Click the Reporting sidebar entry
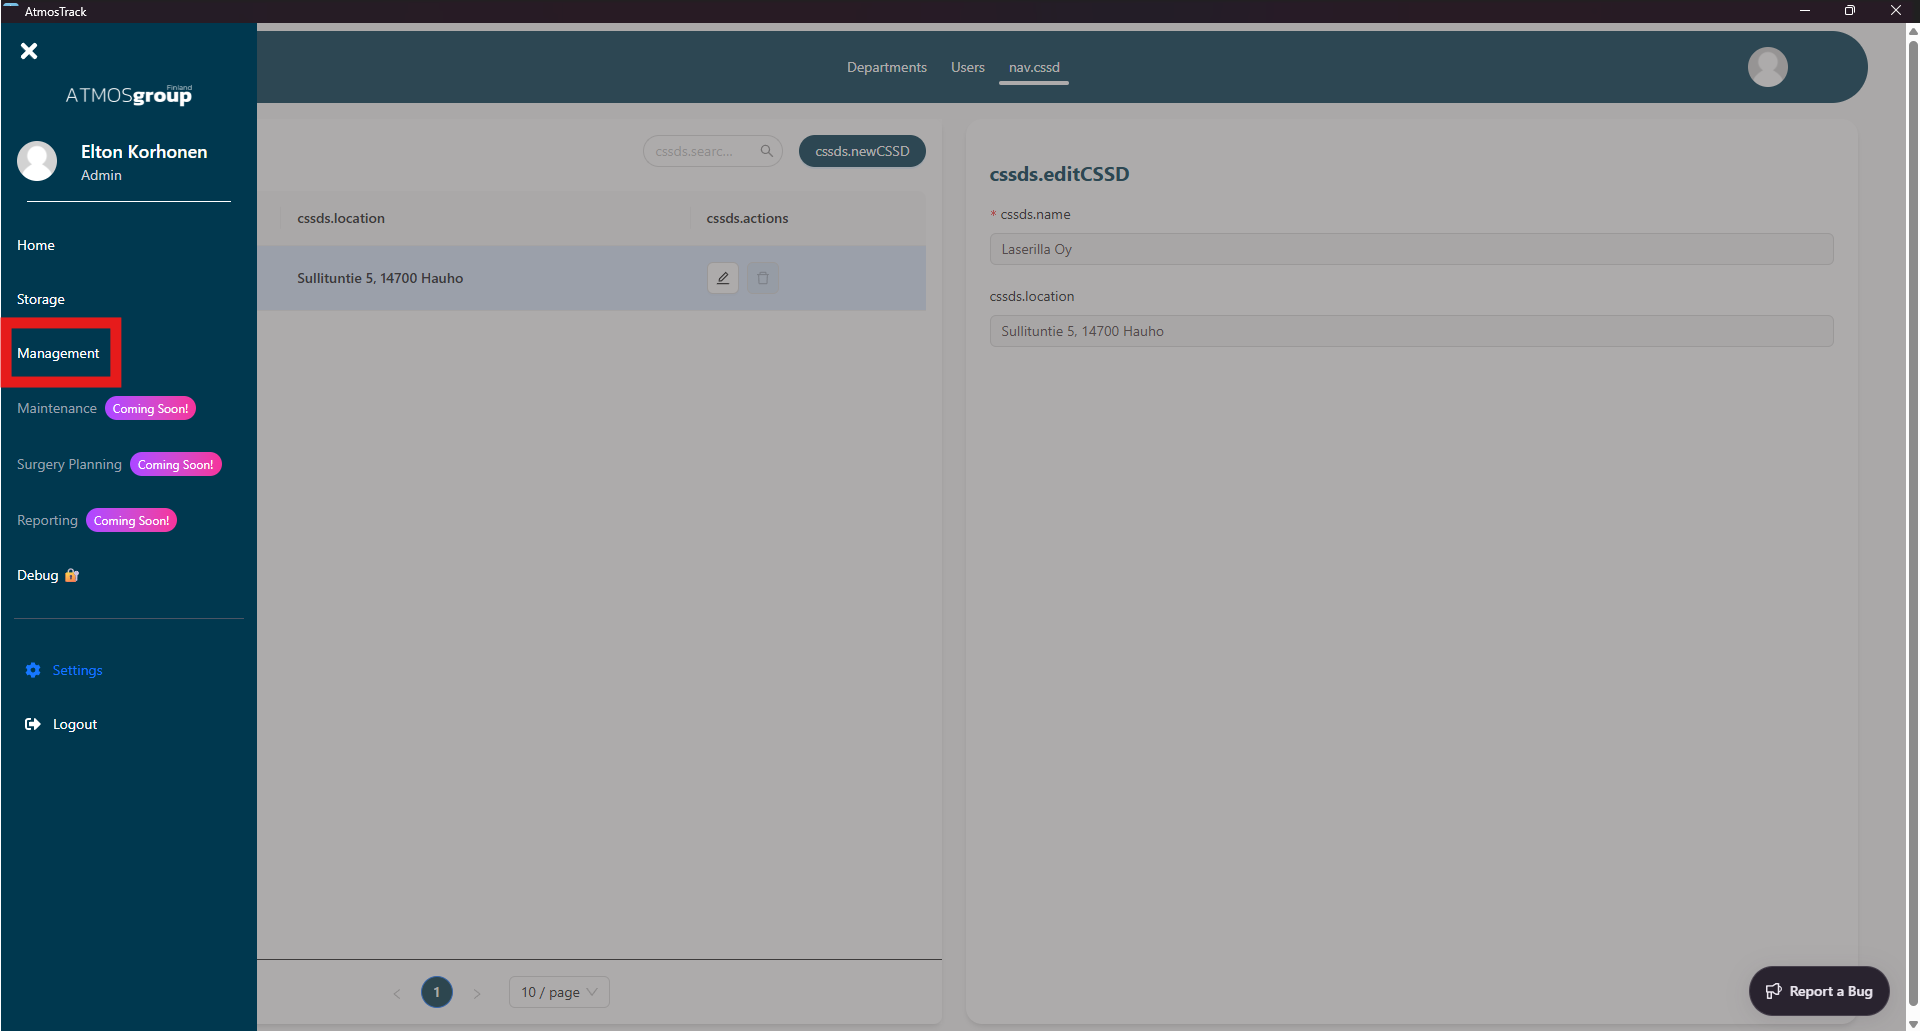1920x1031 pixels. pos(47,520)
